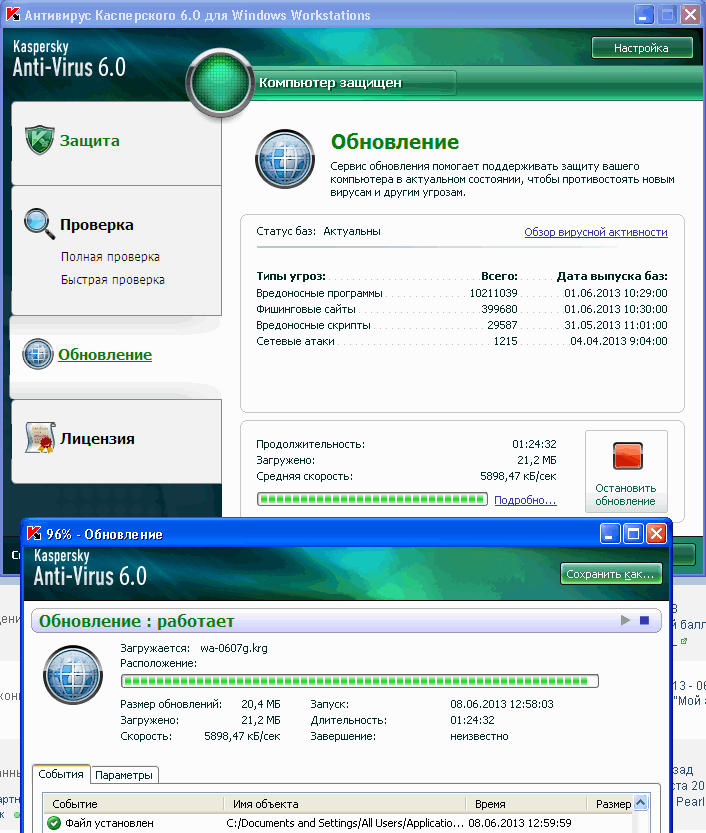The height and width of the screenshot is (833, 706).
Task: Open Обзор вирусной активности link
Action: tap(596, 232)
